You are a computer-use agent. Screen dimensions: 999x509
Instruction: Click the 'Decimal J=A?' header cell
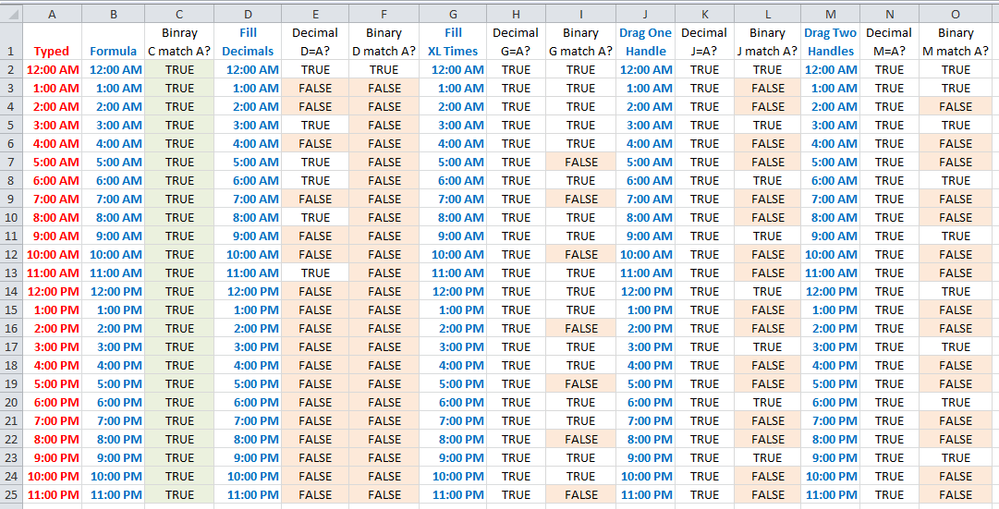click(704, 42)
